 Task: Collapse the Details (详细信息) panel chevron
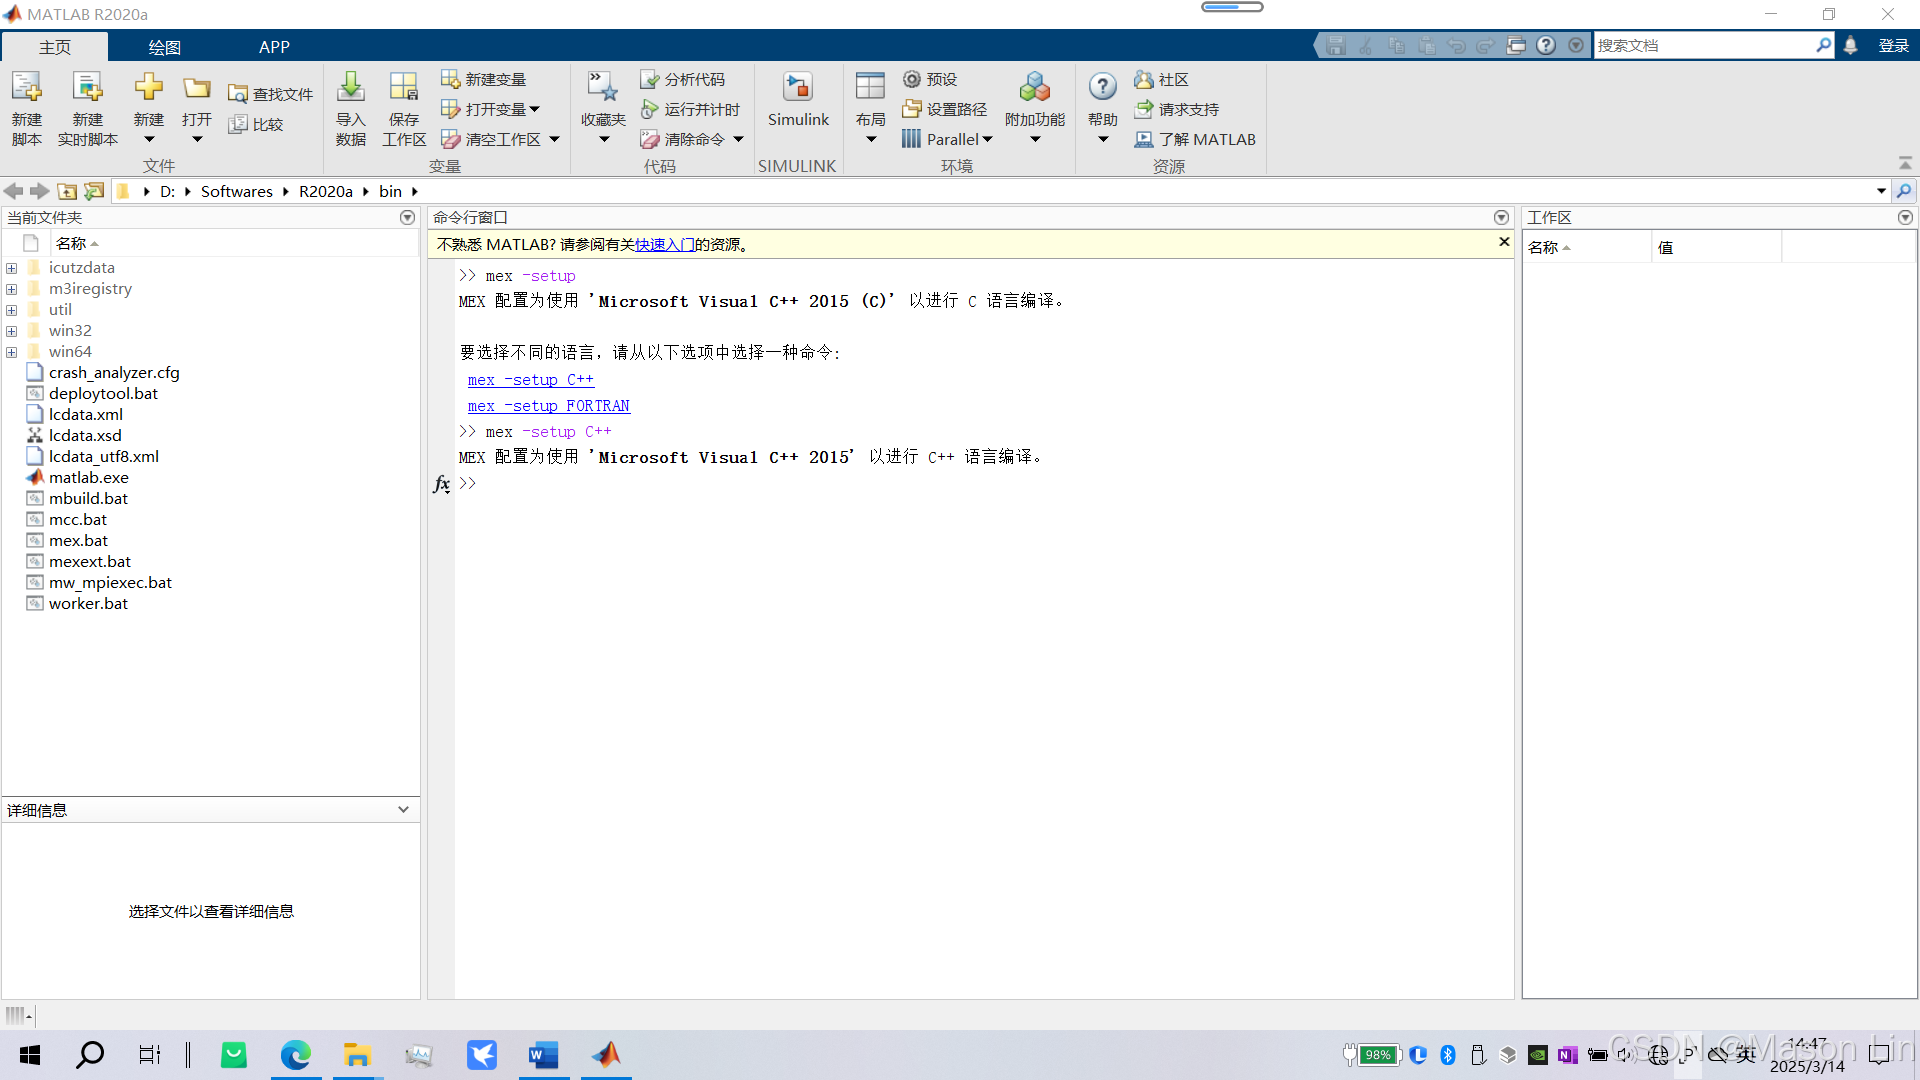tap(403, 810)
